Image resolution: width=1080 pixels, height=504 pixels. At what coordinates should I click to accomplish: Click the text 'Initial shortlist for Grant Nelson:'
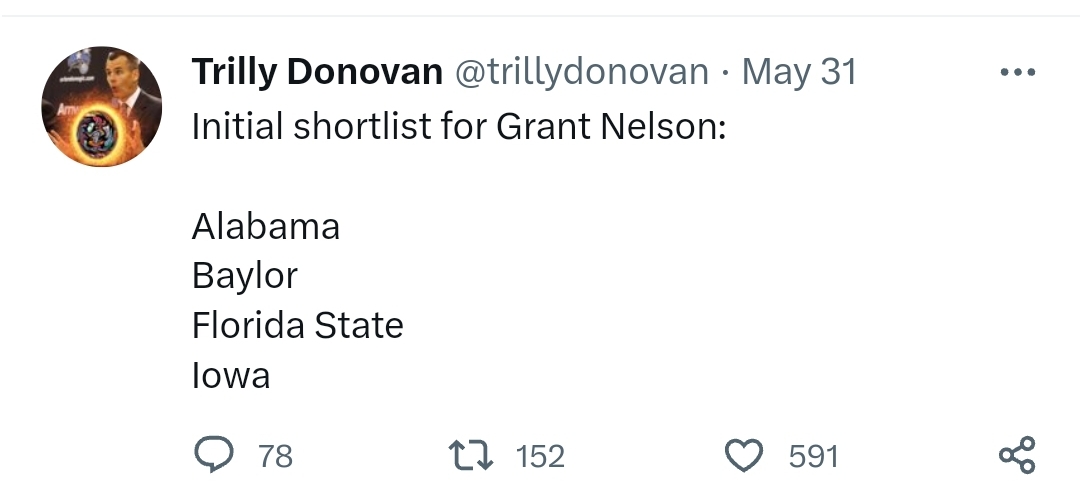pos(458,127)
